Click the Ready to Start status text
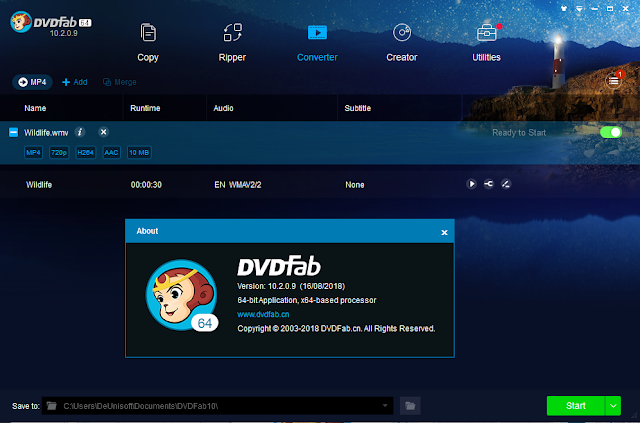 coord(519,133)
